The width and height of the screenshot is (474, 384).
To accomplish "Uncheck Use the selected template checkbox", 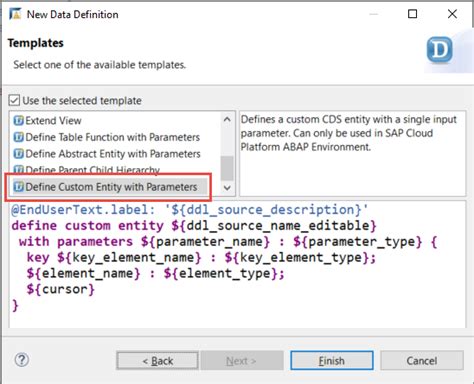I will [14, 100].
